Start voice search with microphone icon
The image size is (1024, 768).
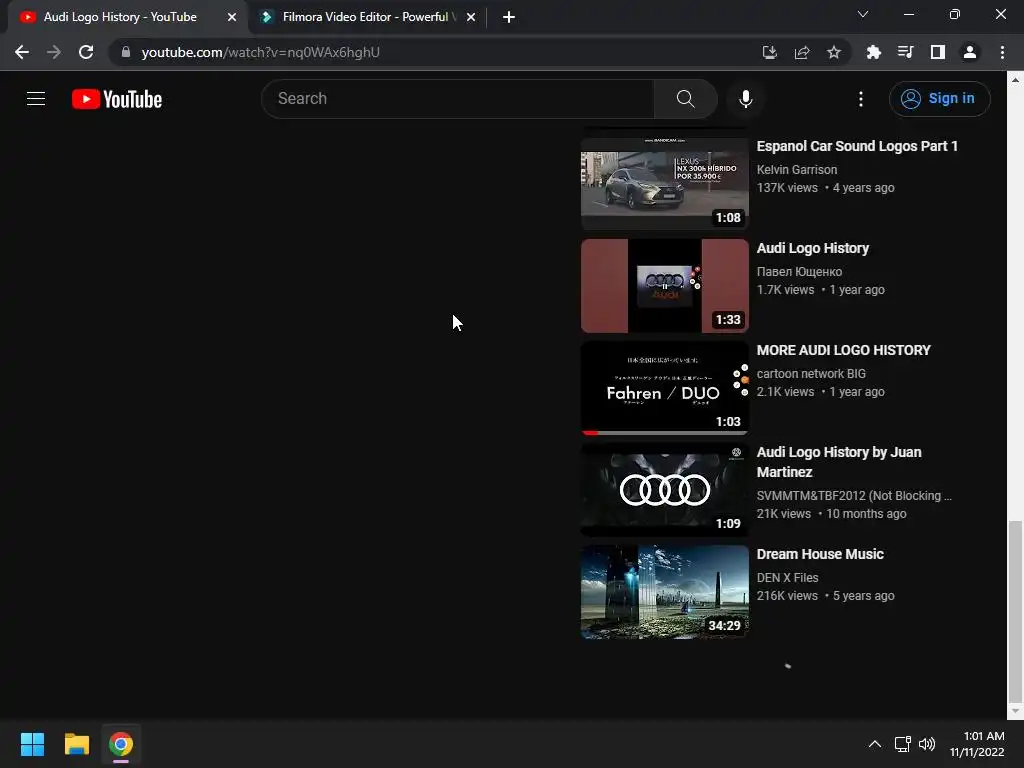745,99
